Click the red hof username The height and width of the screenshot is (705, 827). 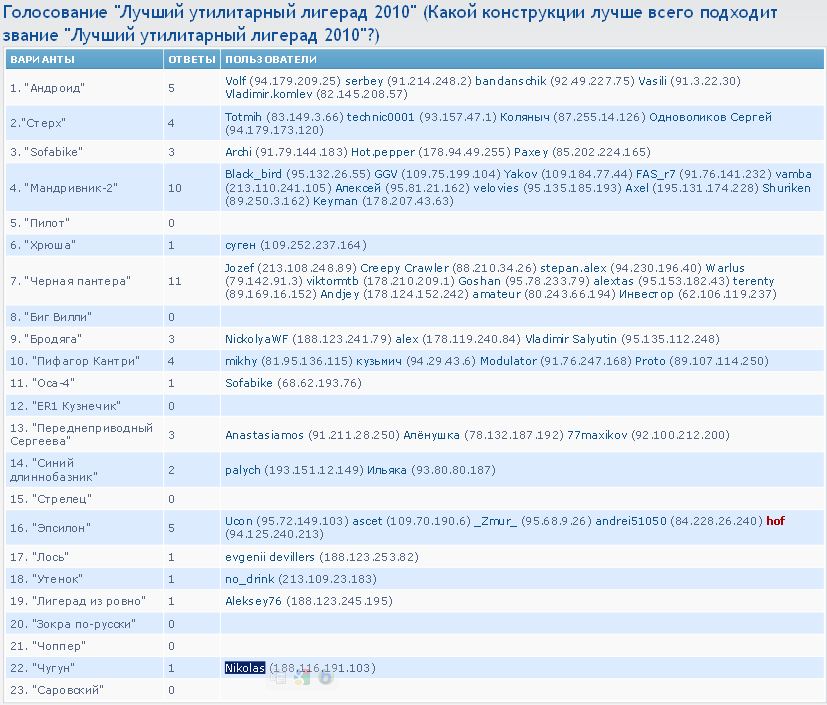pyautogui.click(x=775, y=520)
